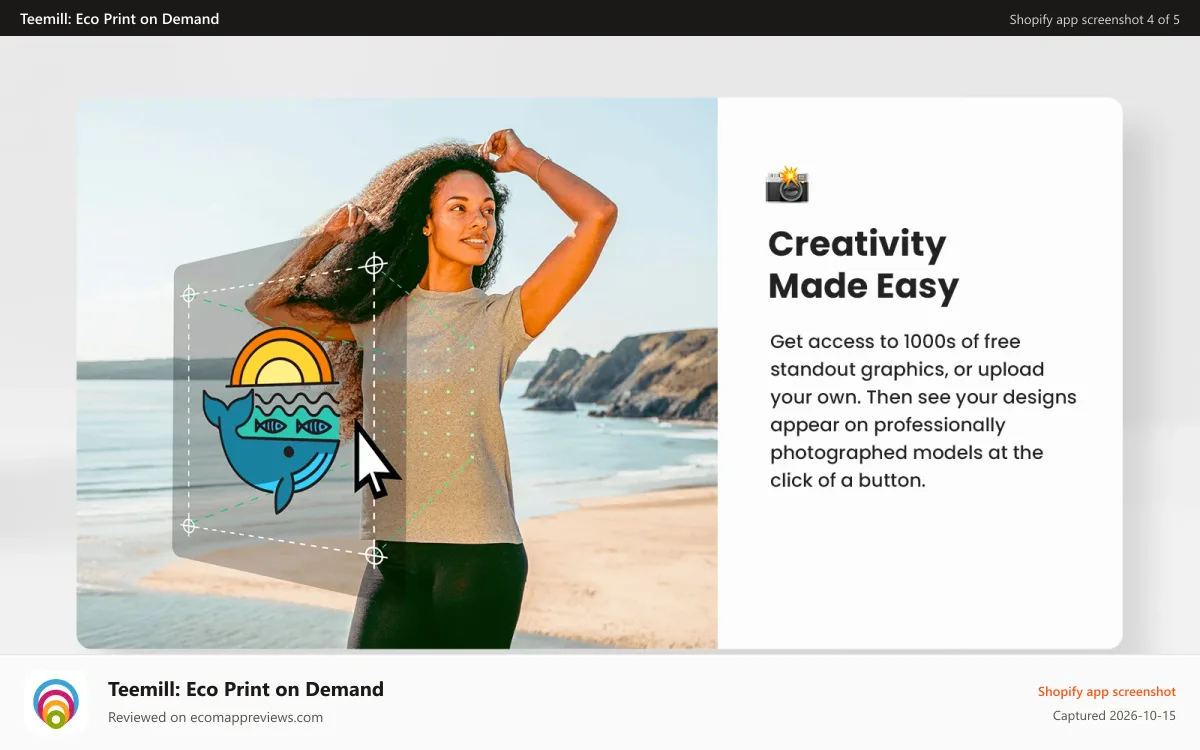The width and height of the screenshot is (1200, 750).
Task: Click the Teemill rainbow app logo
Action: [x=56, y=702]
